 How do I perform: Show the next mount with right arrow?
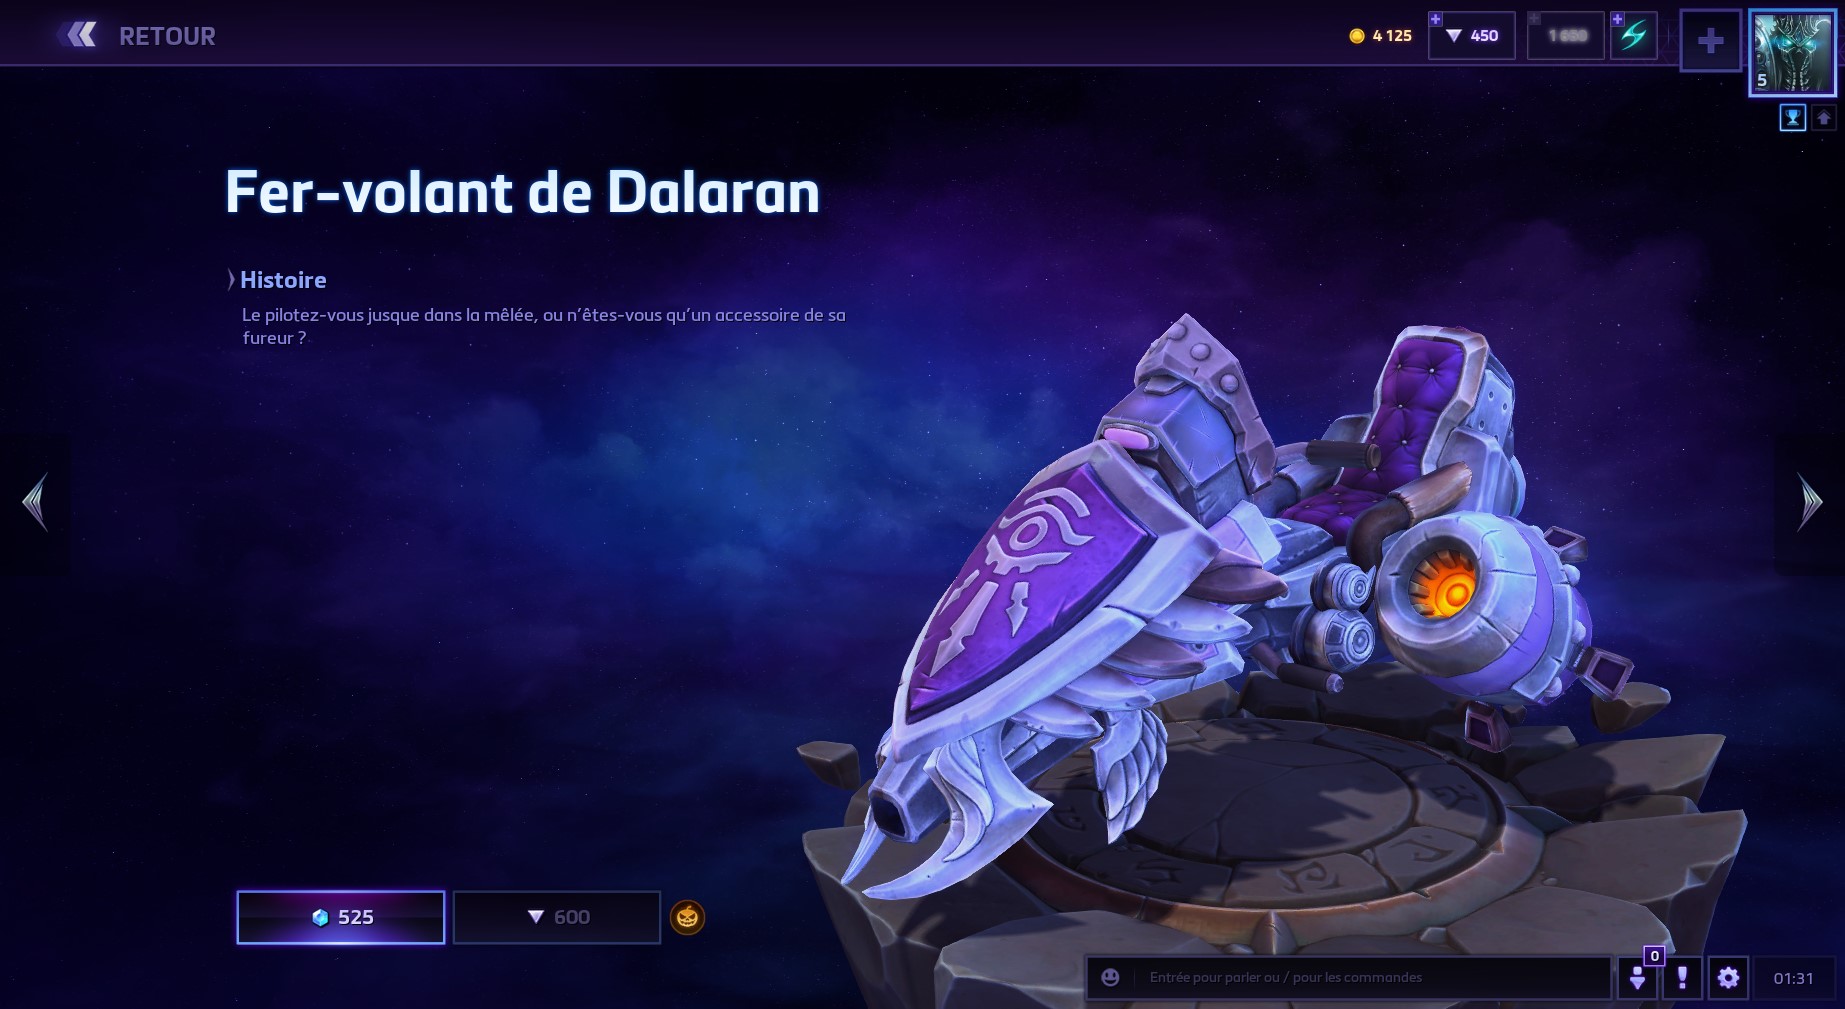(1810, 502)
